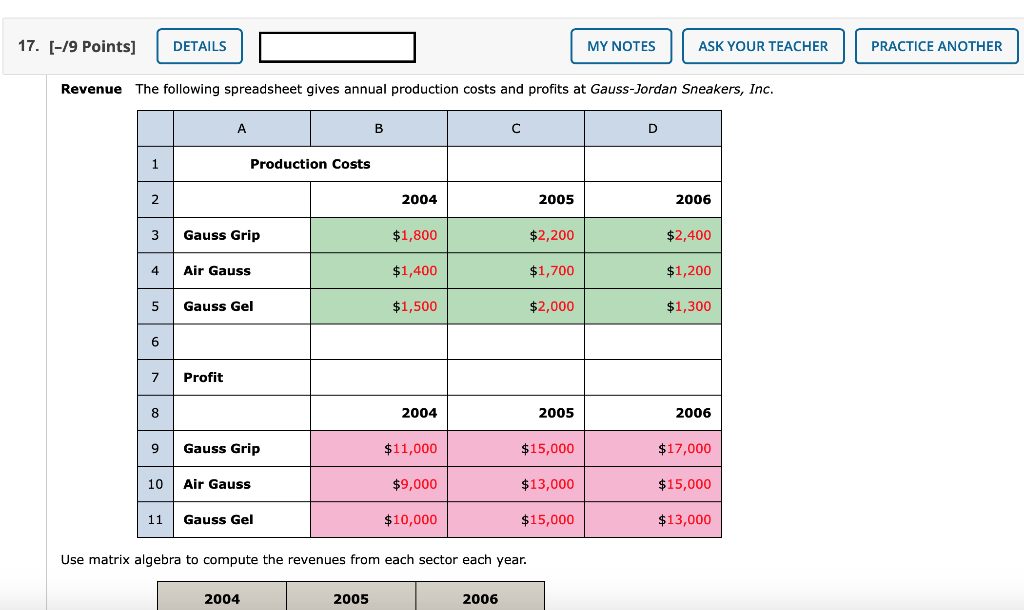The height and width of the screenshot is (610, 1024).
Task: Click row number 6 header
Action: coord(155,342)
